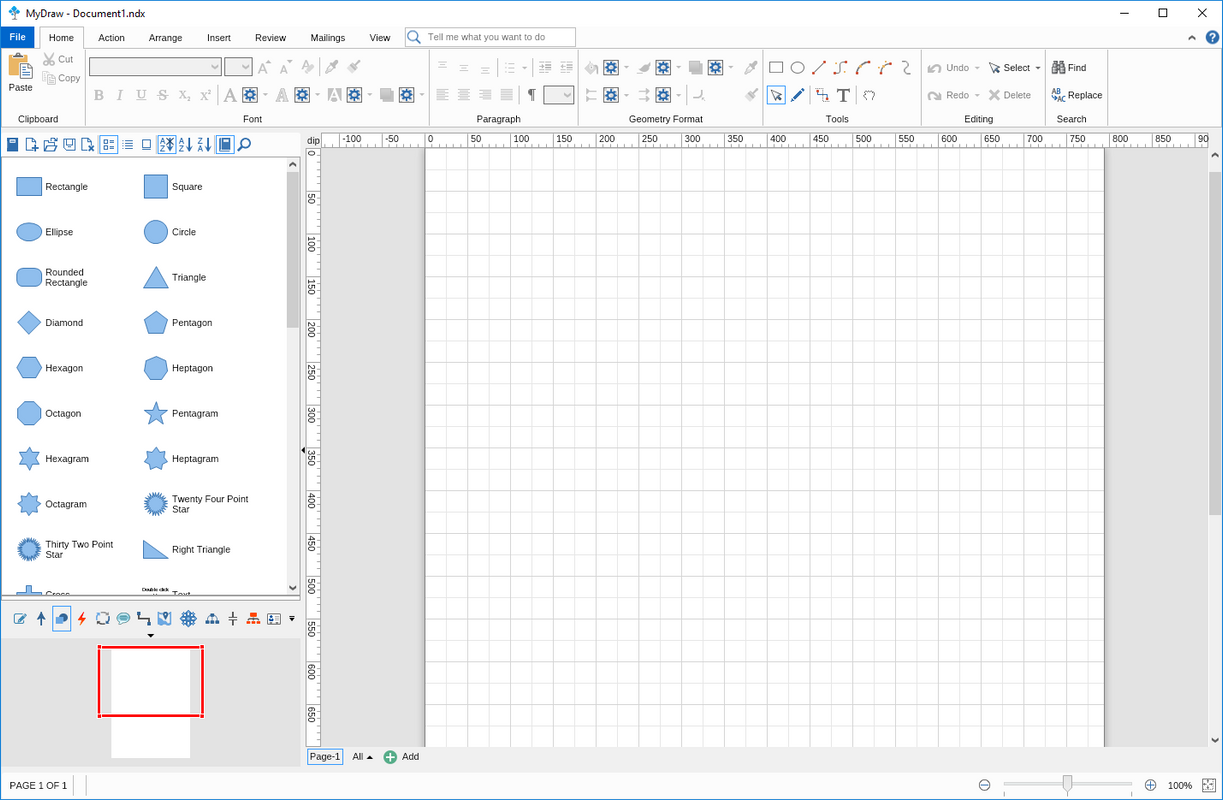This screenshot has width=1223, height=800.
Task: Add a new page with Add button
Action: pyautogui.click(x=401, y=757)
